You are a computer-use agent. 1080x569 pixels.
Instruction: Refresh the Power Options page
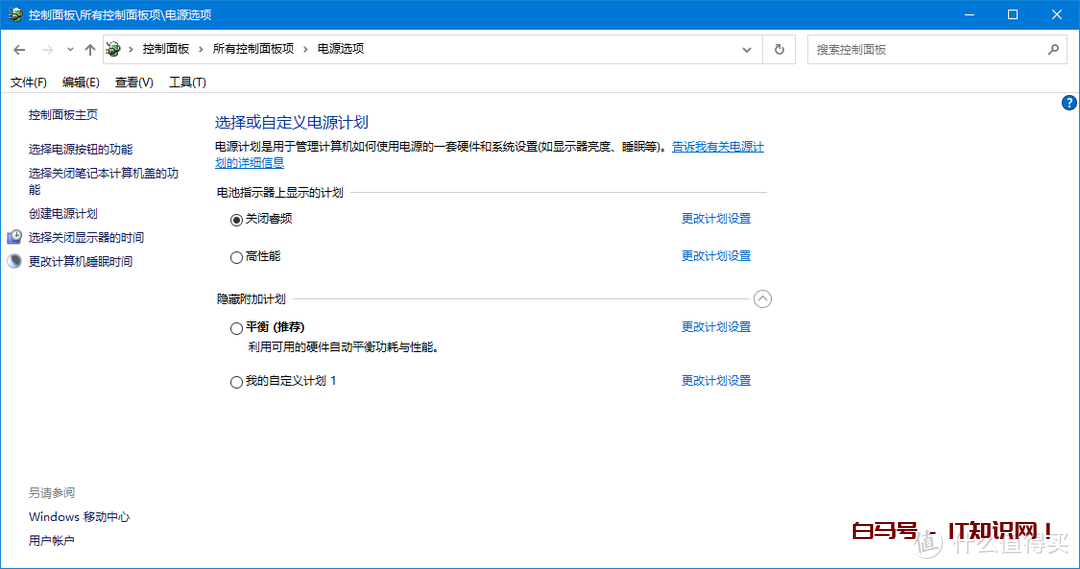779,50
